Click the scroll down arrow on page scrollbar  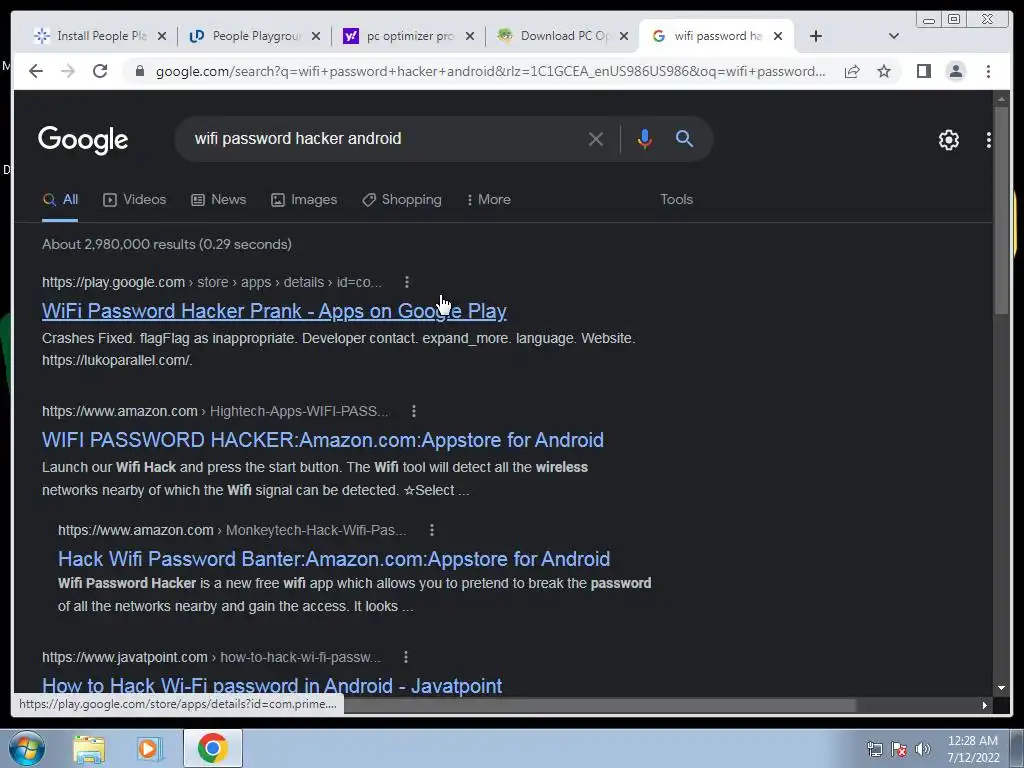(1001, 688)
